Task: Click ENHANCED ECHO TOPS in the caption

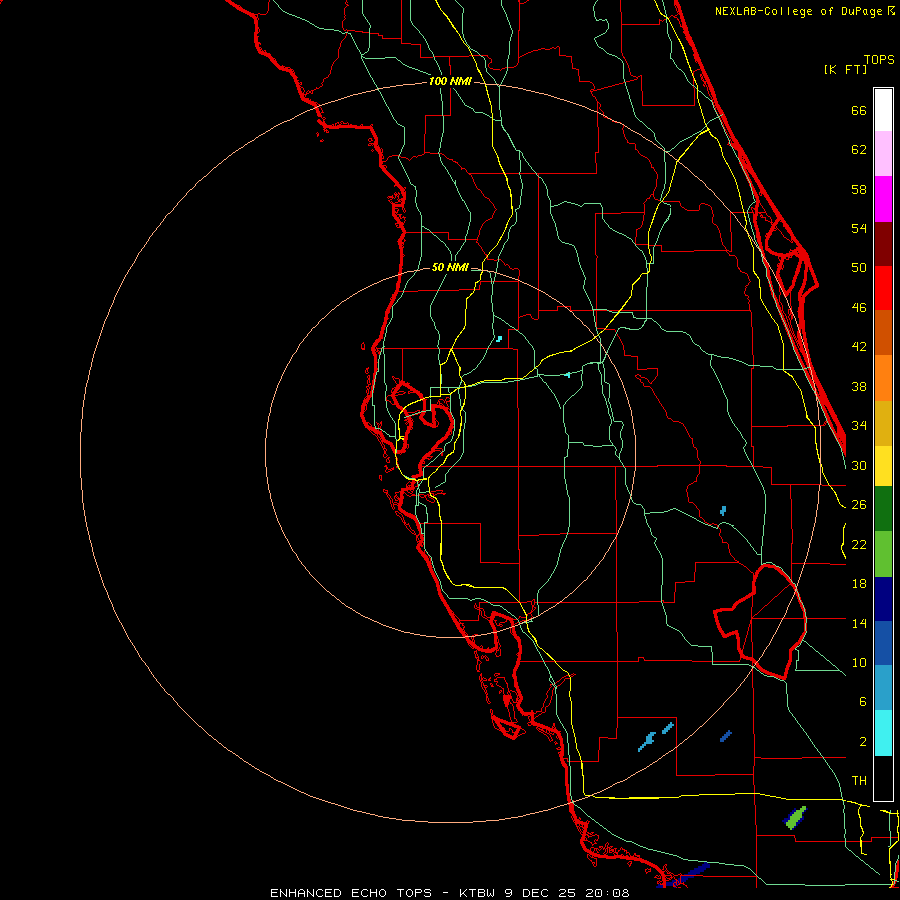Action: click(x=351, y=893)
